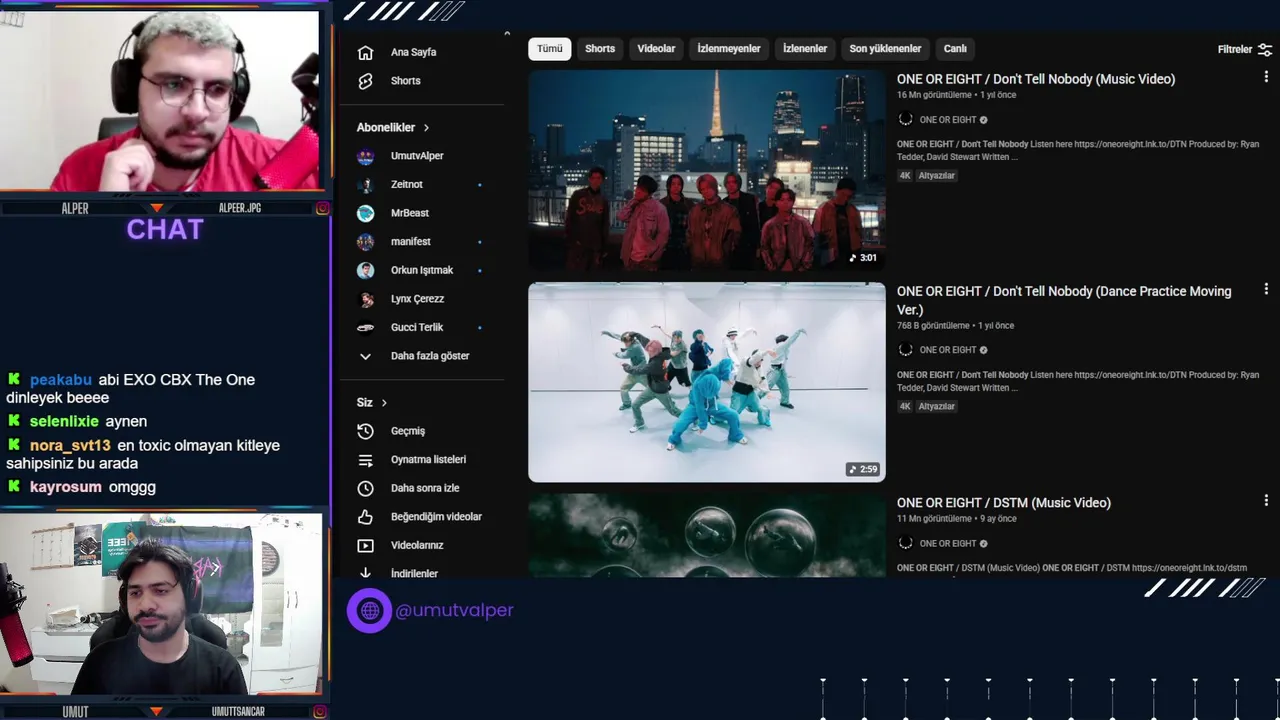Open the Ana Sayfa home icon
Image resolution: width=1280 pixels, height=720 pixels.
[365, 52]
